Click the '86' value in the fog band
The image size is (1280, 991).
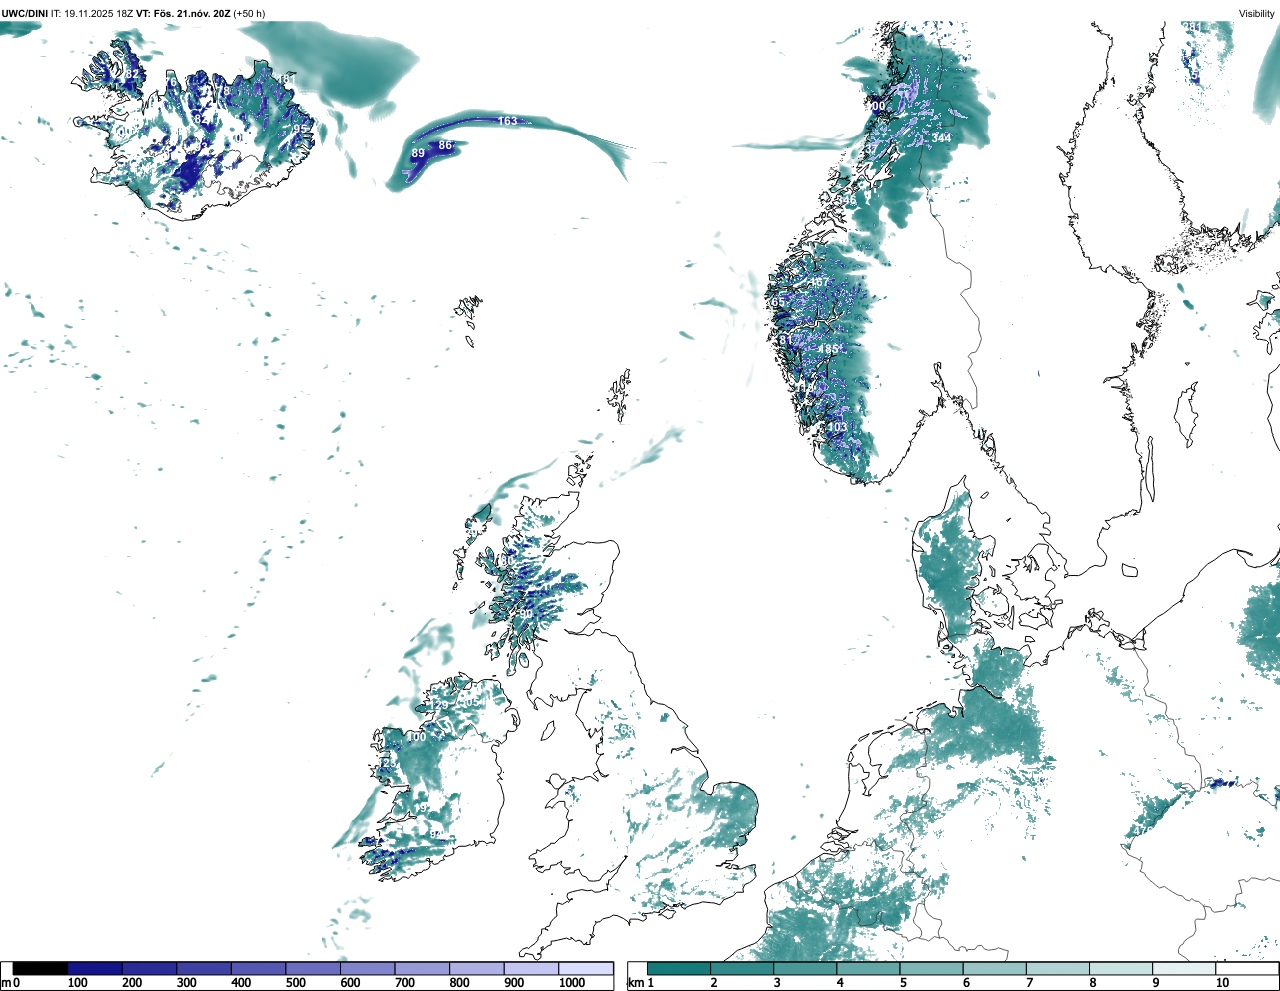(x=445, y=146)
